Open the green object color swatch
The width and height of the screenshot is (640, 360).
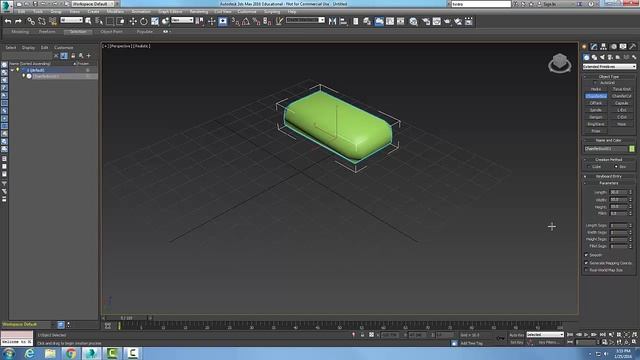[x=632, y=149]
